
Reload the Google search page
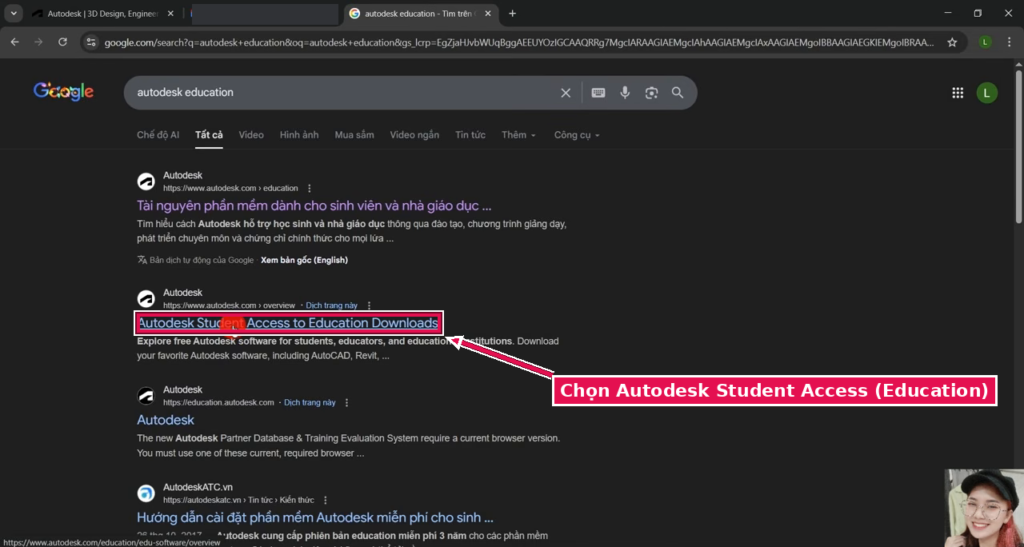point(63,42)
